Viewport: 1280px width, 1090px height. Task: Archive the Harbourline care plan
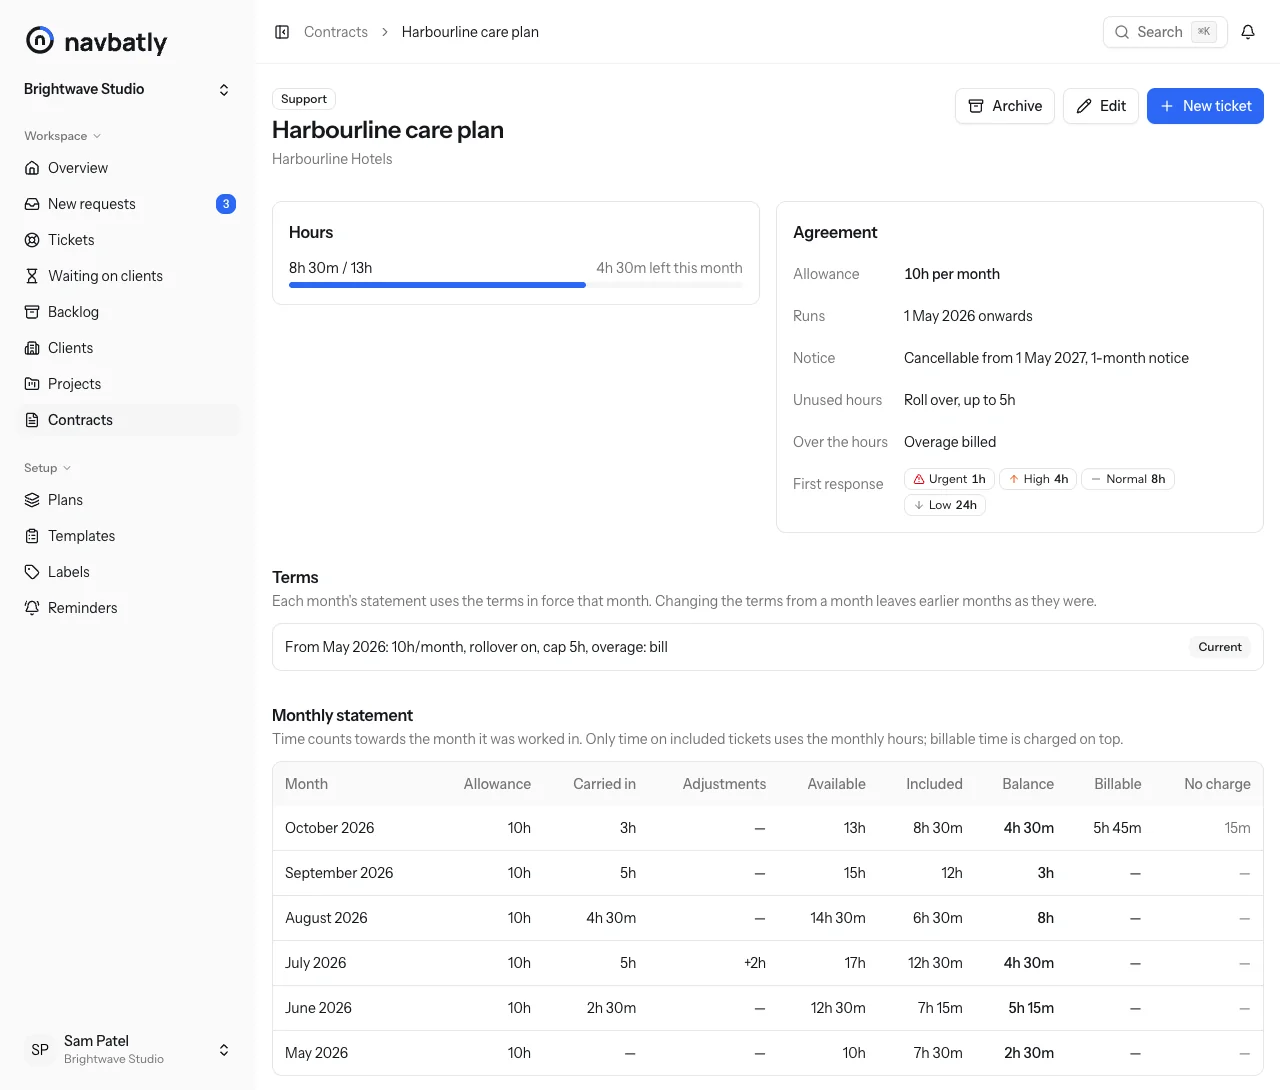pyautogui.click(x=1005, y=106)
